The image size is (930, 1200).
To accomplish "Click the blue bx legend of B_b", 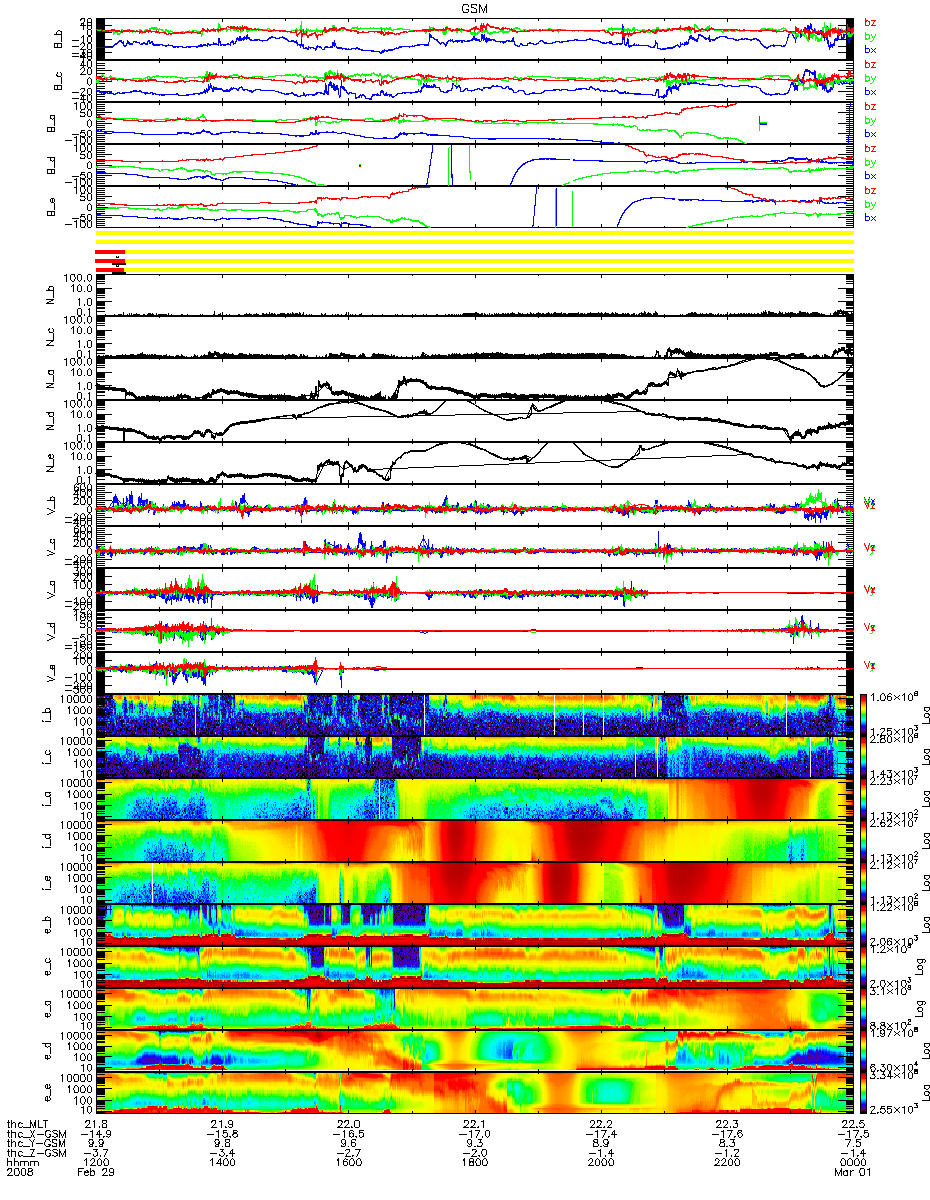I will tap(870, 49).
